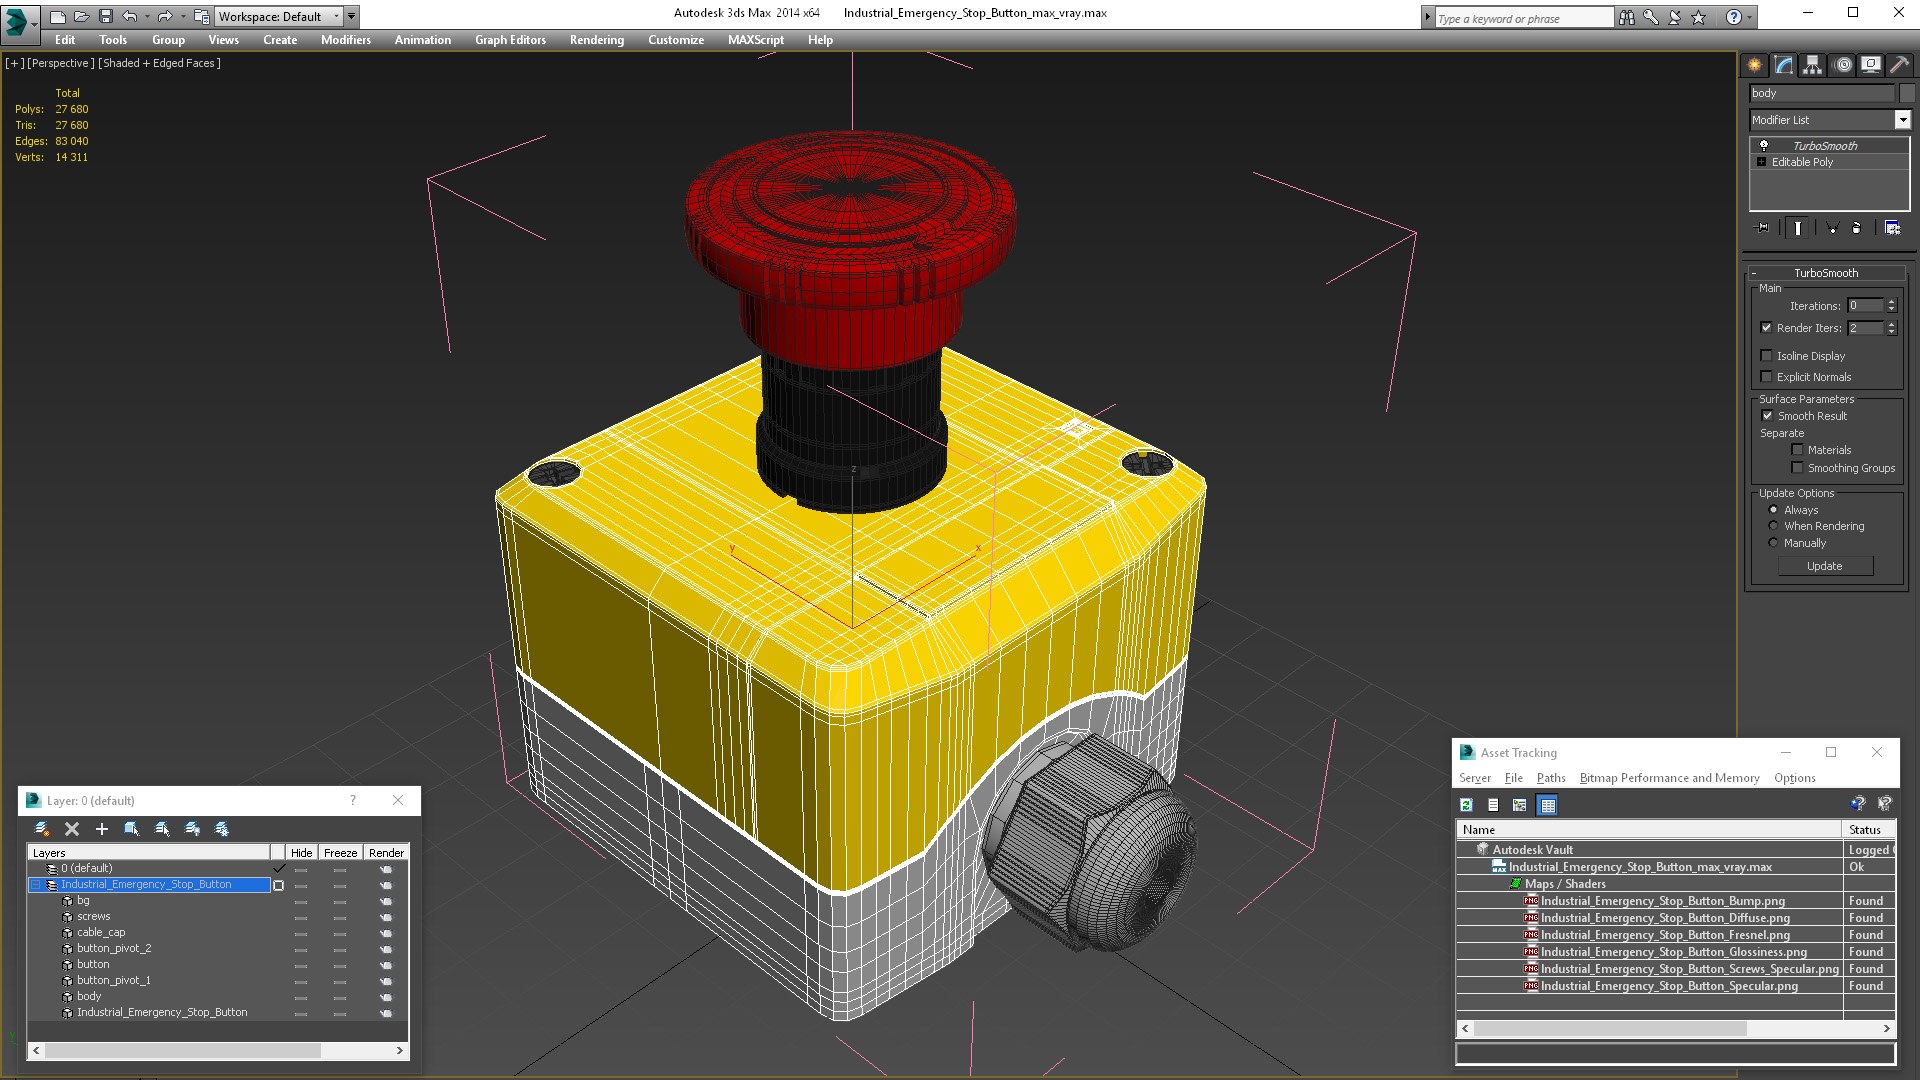Viewport: 1920px width, 1080px height.
Task: Click Create New Layer icon in Layer dialog
Action: 41,829
